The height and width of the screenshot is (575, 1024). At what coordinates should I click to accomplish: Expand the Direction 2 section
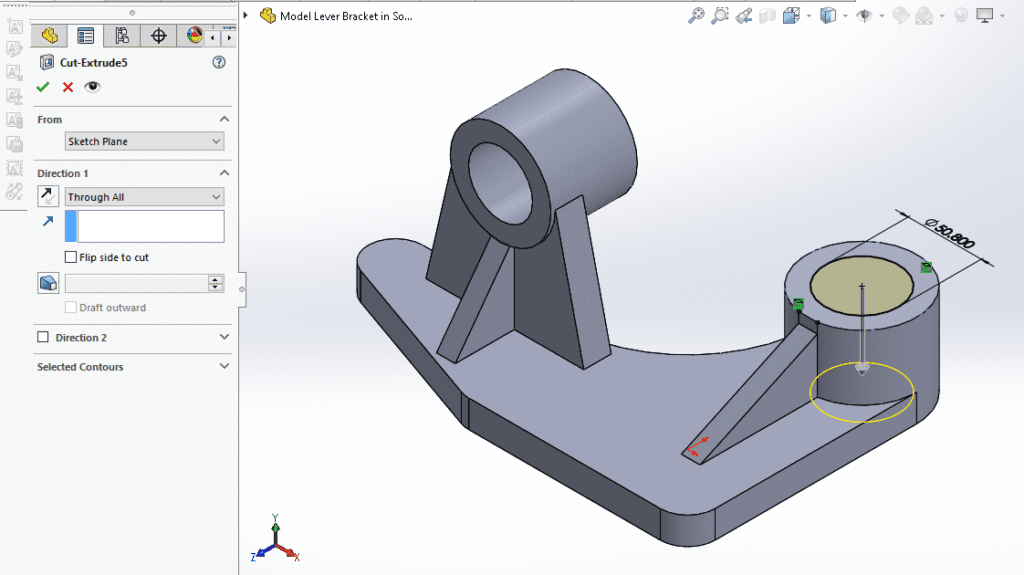(224, 337)
